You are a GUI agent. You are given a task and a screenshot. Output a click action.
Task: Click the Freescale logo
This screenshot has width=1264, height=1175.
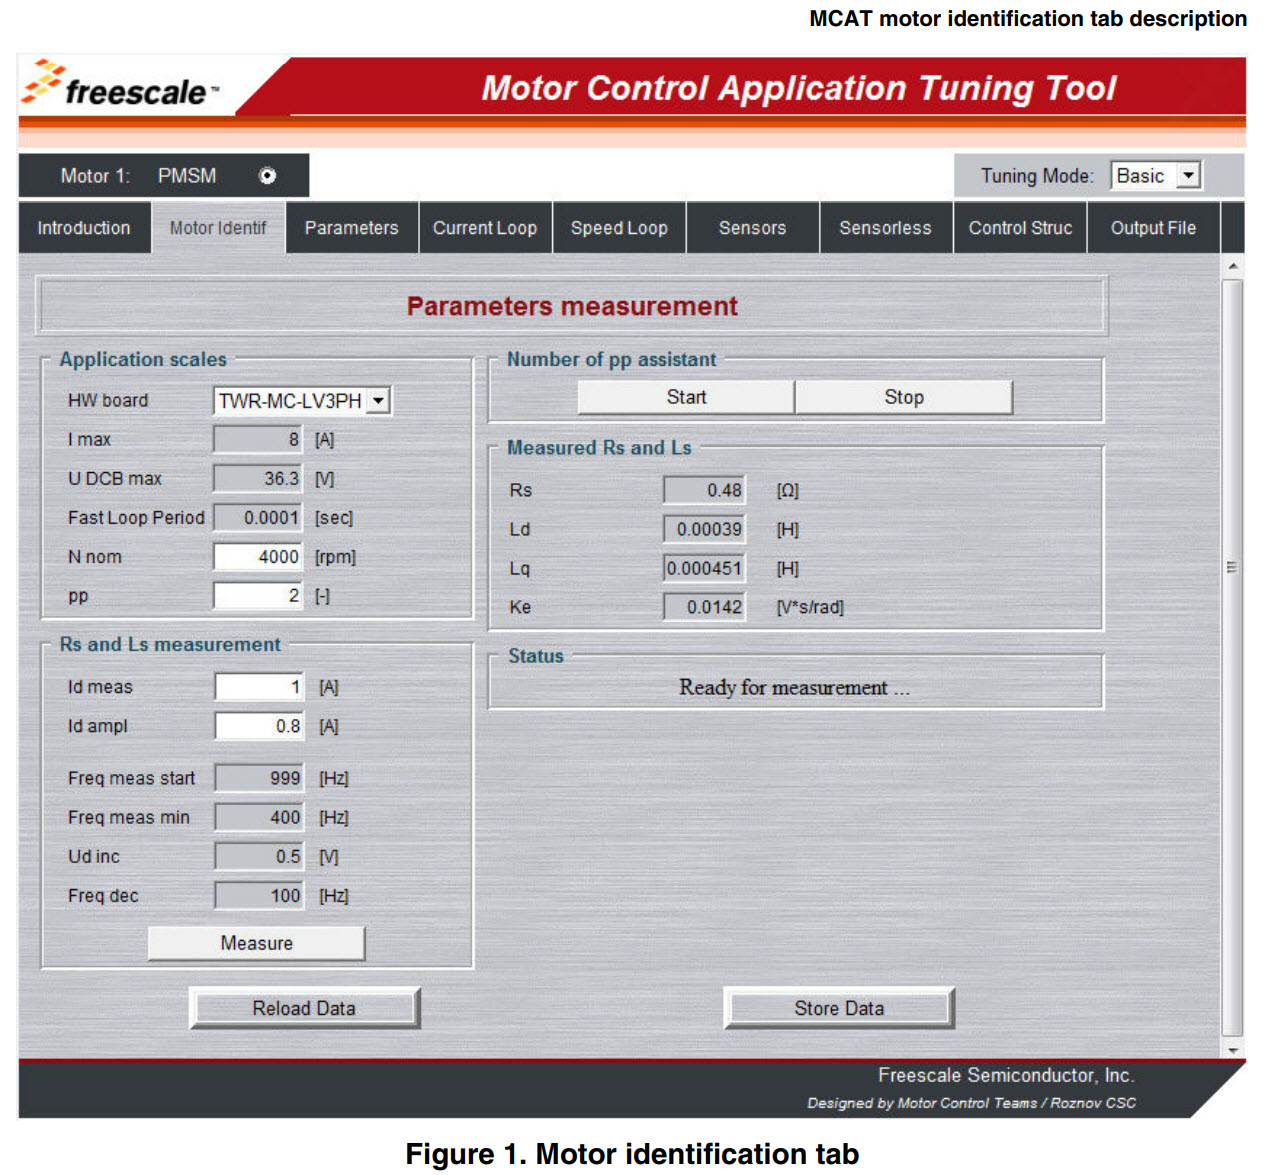coord(120,88)
